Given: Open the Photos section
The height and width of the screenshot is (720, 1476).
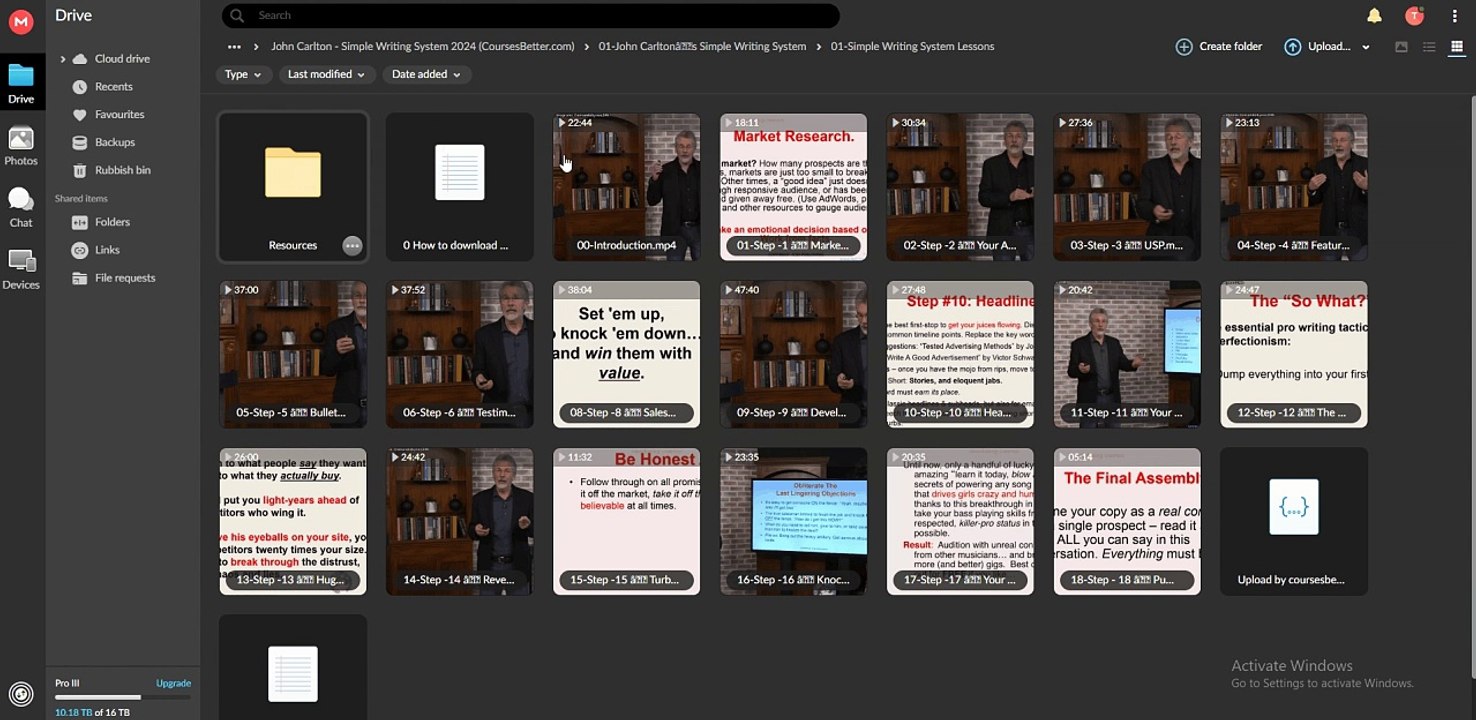Looking at the screenshot, I should (21, 146).
